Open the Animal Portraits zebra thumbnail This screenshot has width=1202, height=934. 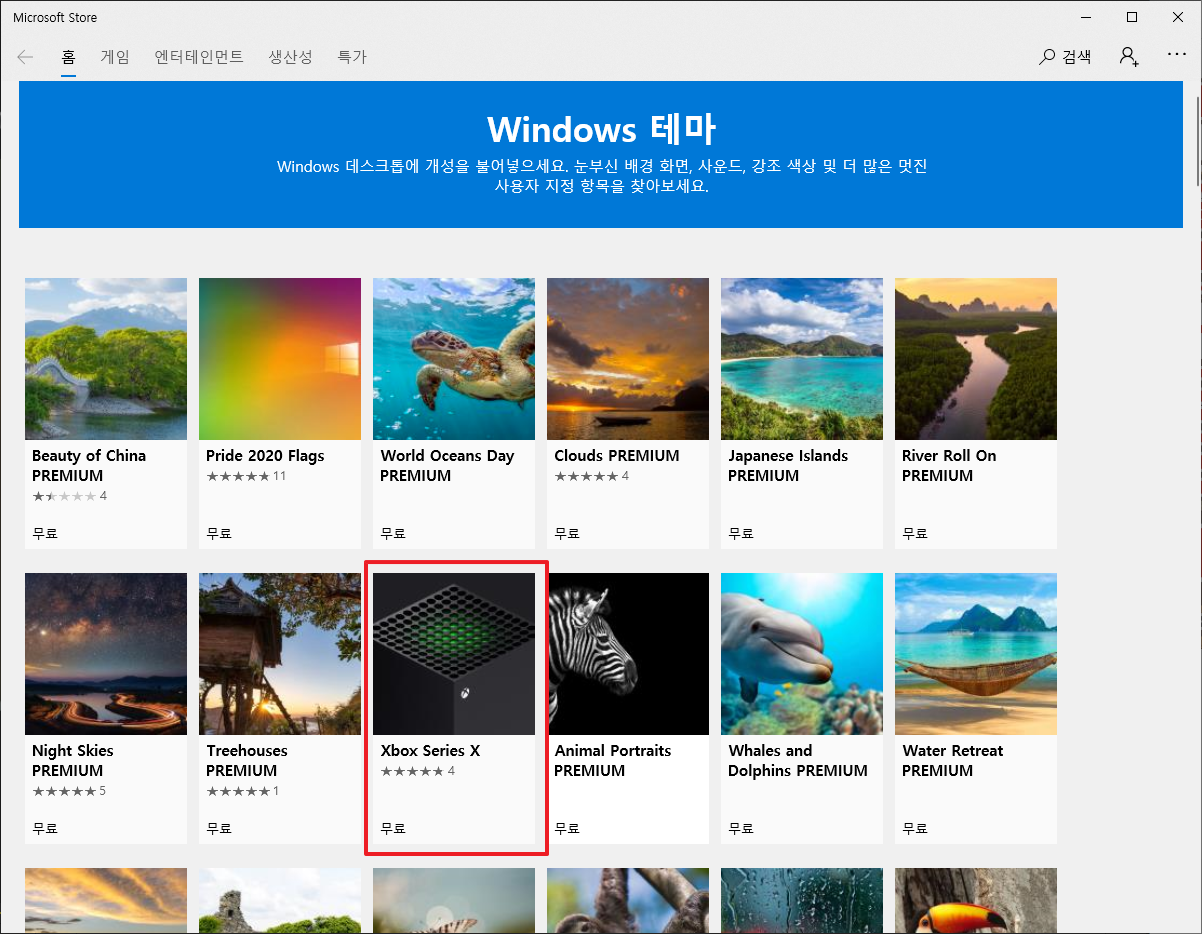tap(628, 654)
